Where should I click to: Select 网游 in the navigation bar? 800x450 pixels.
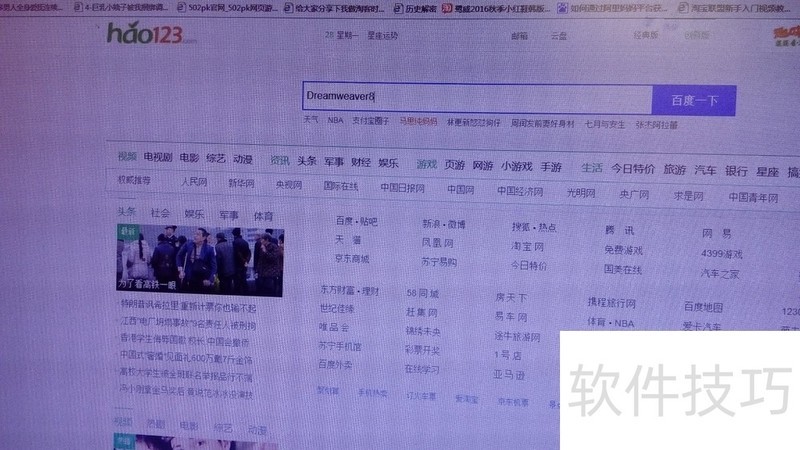pyautogui.click(x=482, y=165)
